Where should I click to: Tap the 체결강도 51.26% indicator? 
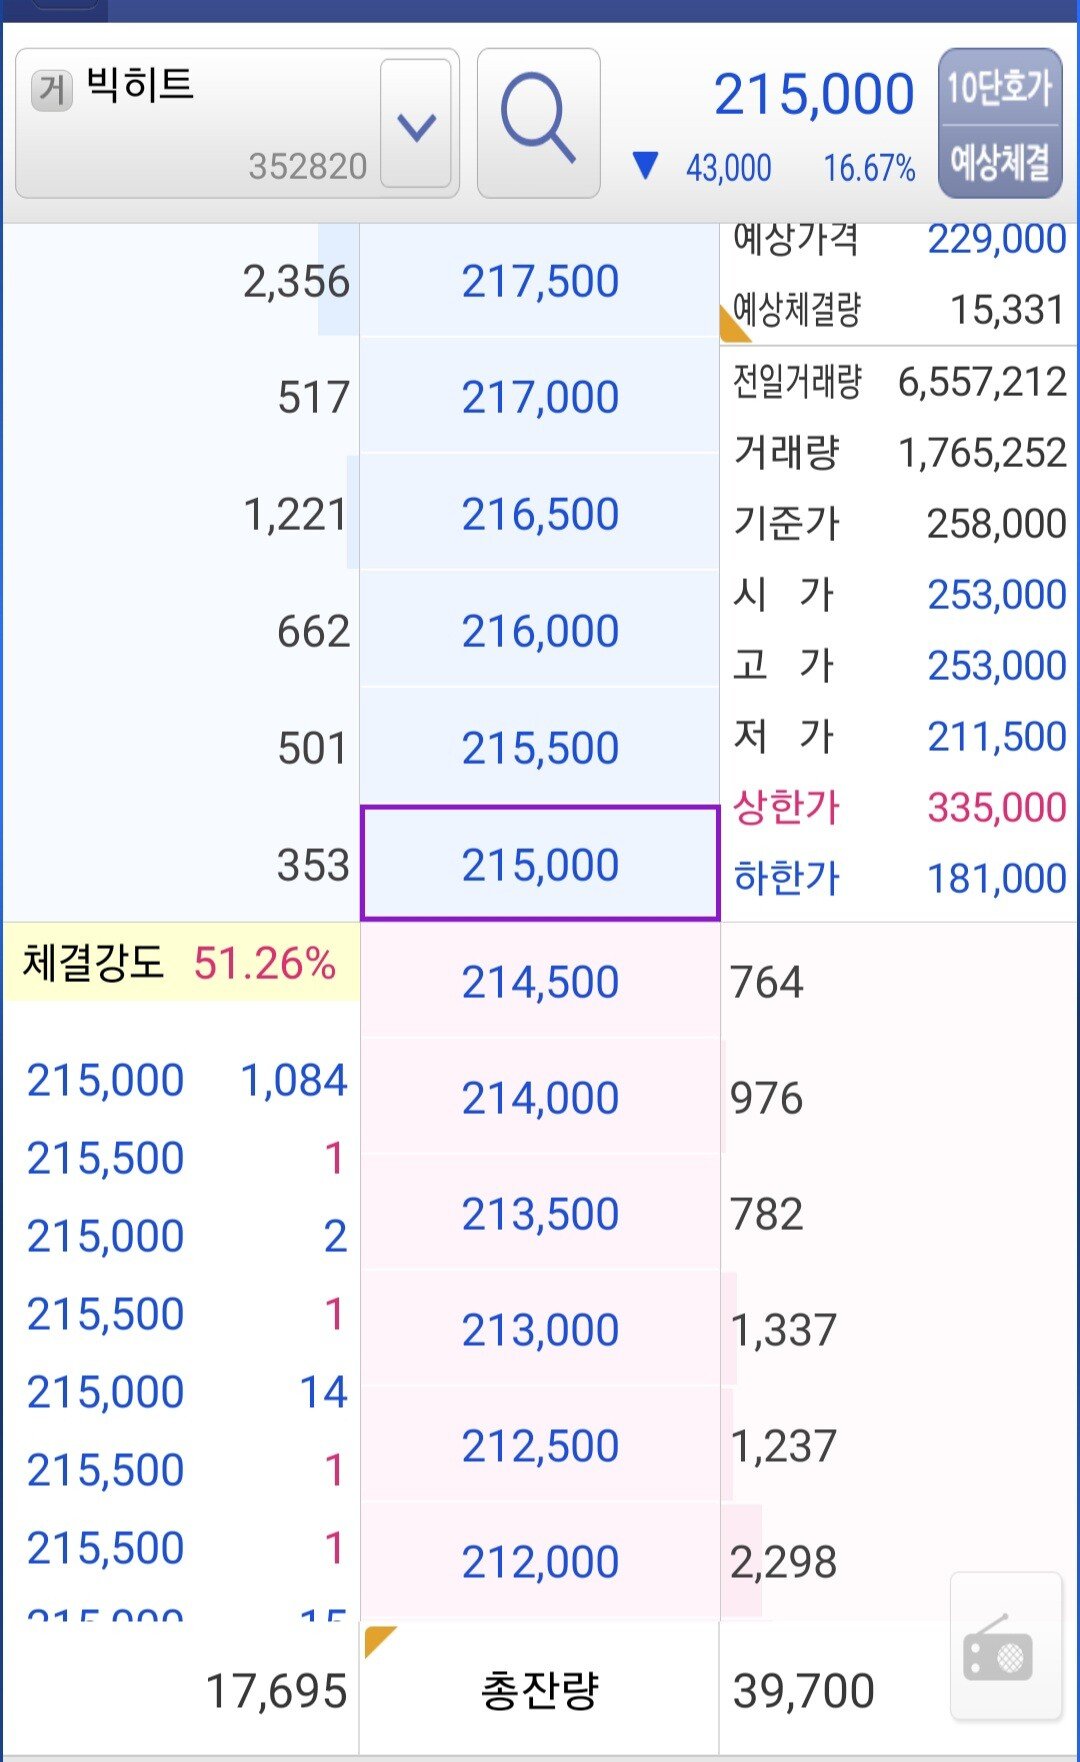[x=180, y=963]
